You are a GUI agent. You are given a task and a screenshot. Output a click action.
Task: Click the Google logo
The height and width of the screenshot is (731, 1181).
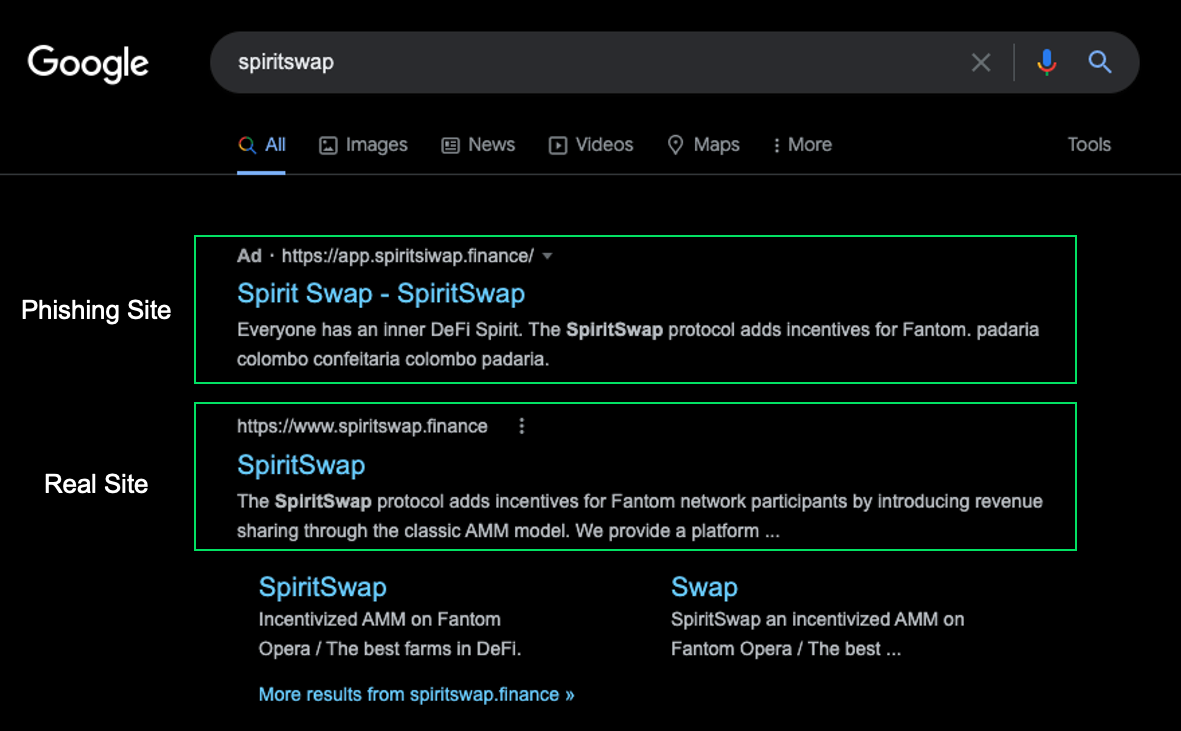[88, 63]
